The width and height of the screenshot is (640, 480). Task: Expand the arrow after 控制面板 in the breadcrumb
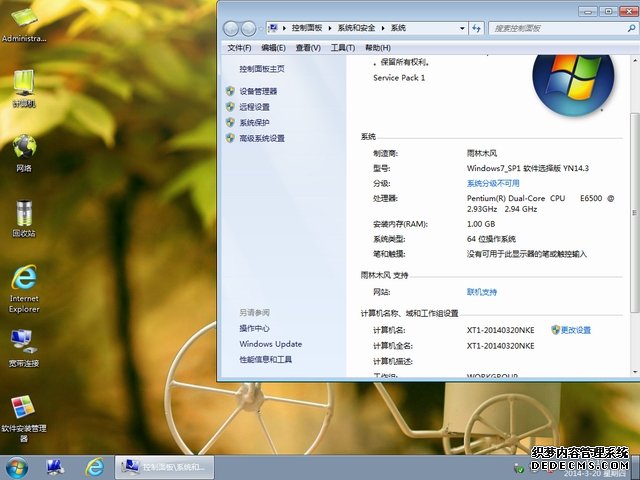(x=330, y=28)
